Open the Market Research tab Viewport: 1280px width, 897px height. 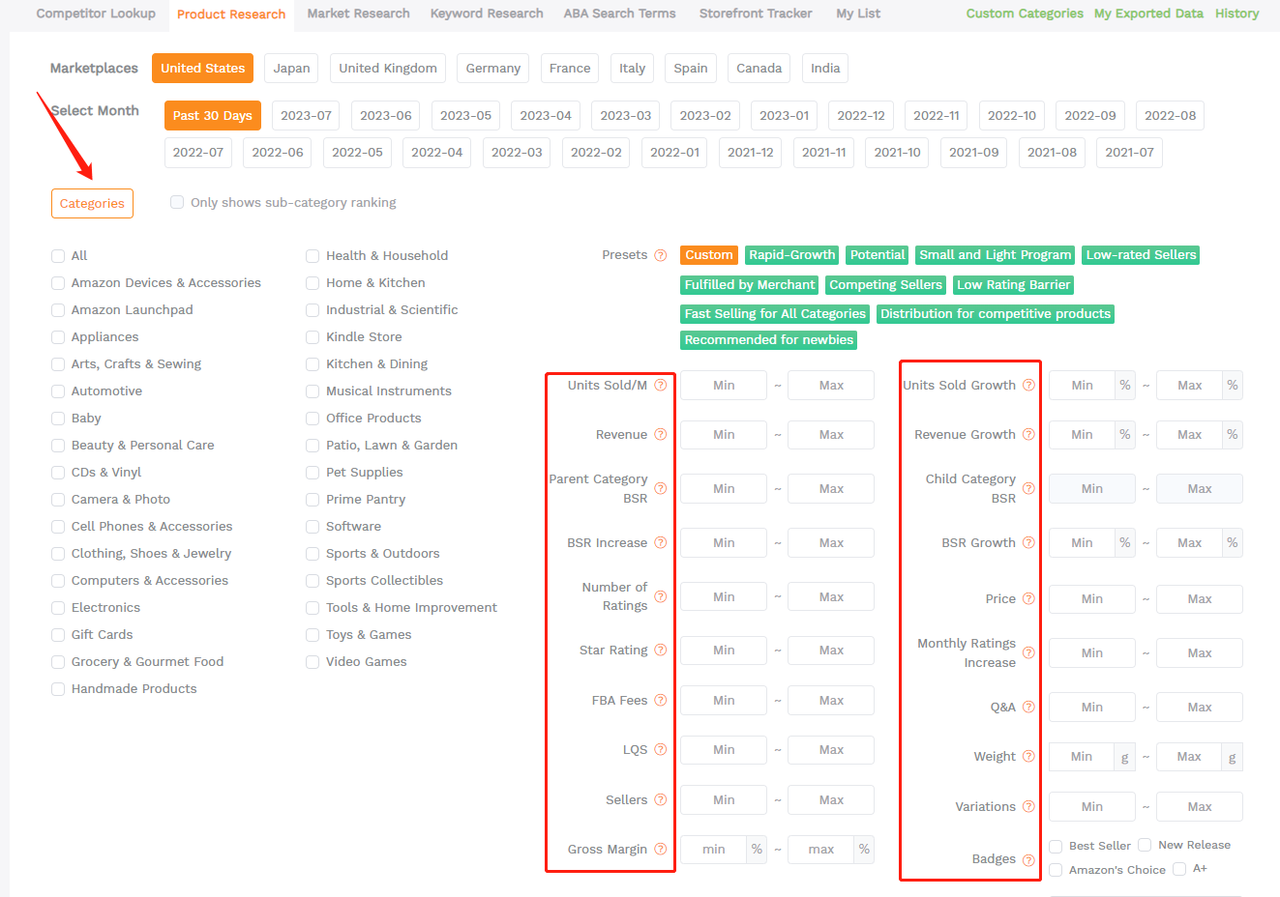[x=358, y=13]
